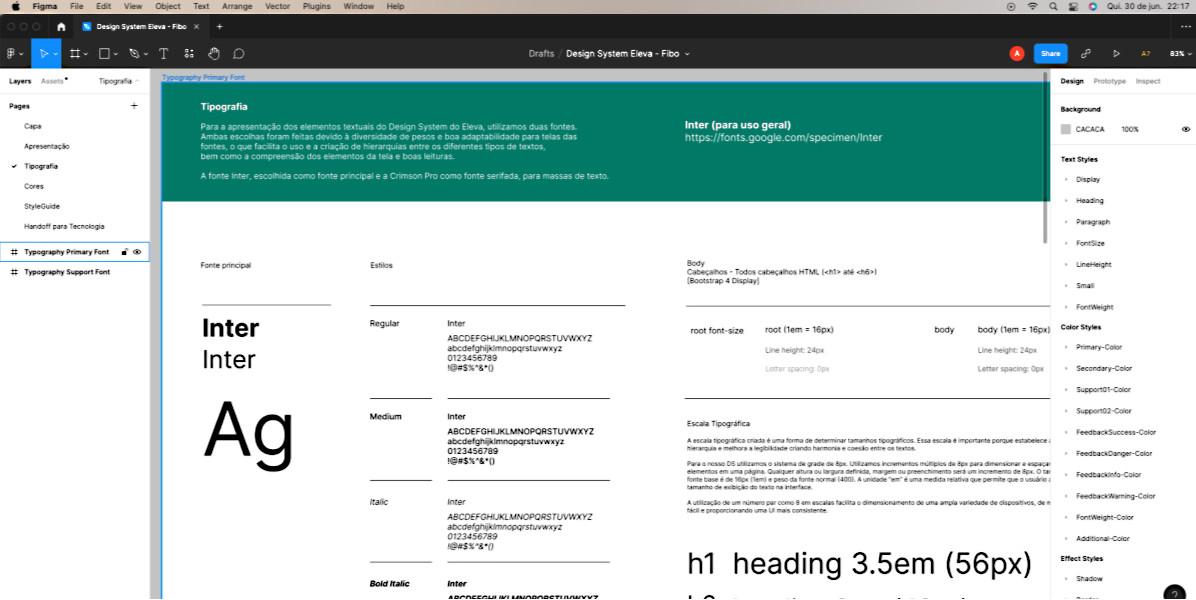Open the Drafts breadcrumb link

pos(541,53)
